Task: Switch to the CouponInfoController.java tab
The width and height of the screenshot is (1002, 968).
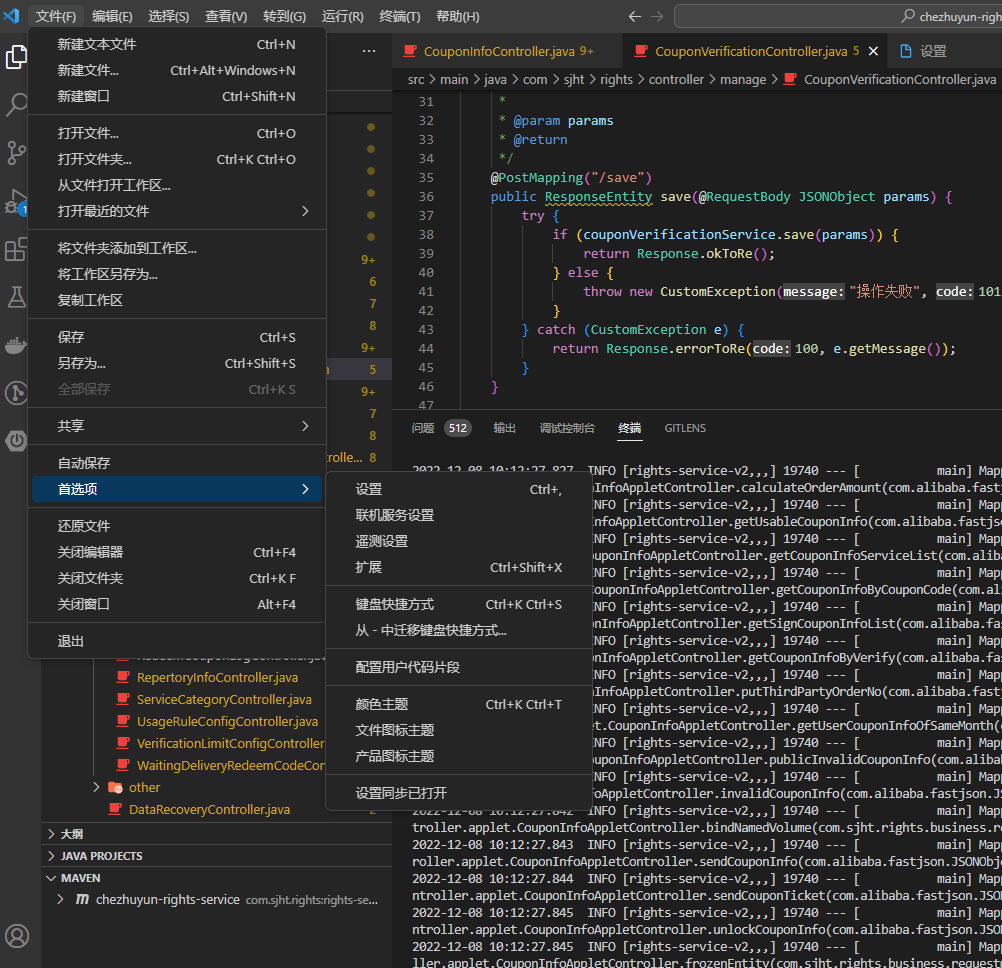Action: point(499,51)
